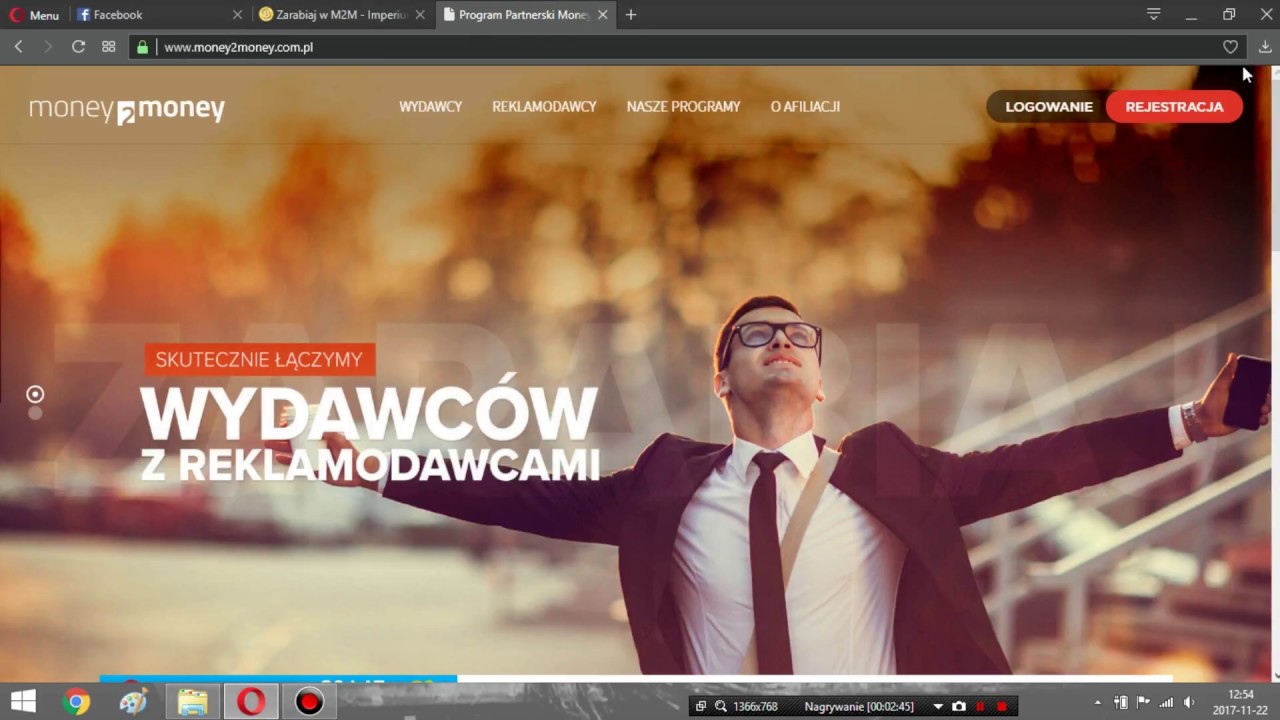Bookmark page with the heart icon
The height and width of the screenshot is (720, 1280).
click(1230, 47)
